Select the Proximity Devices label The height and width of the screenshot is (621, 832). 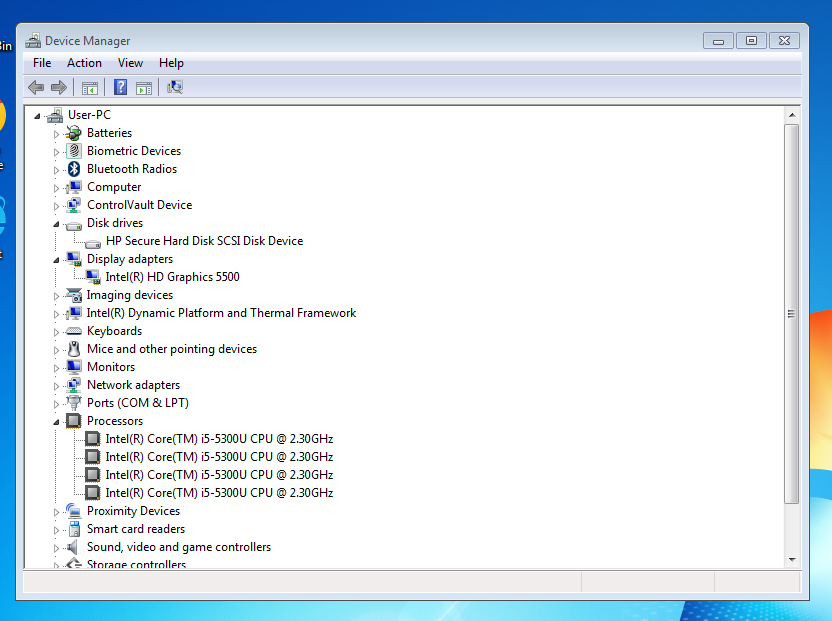click(x=133, y=511)
